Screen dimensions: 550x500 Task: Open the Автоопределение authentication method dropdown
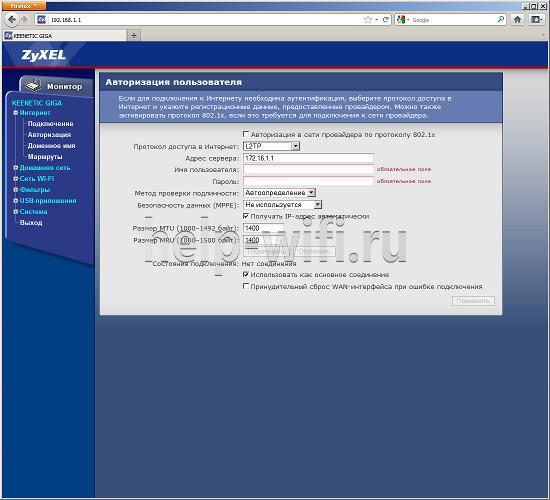pyautogui.click(x=279, y=192)
